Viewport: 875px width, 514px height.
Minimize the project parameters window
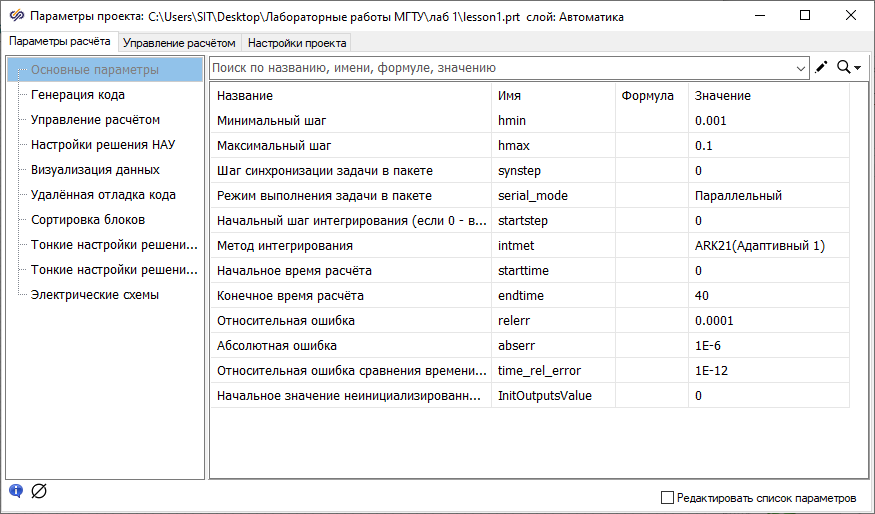(x=759, y=16)
